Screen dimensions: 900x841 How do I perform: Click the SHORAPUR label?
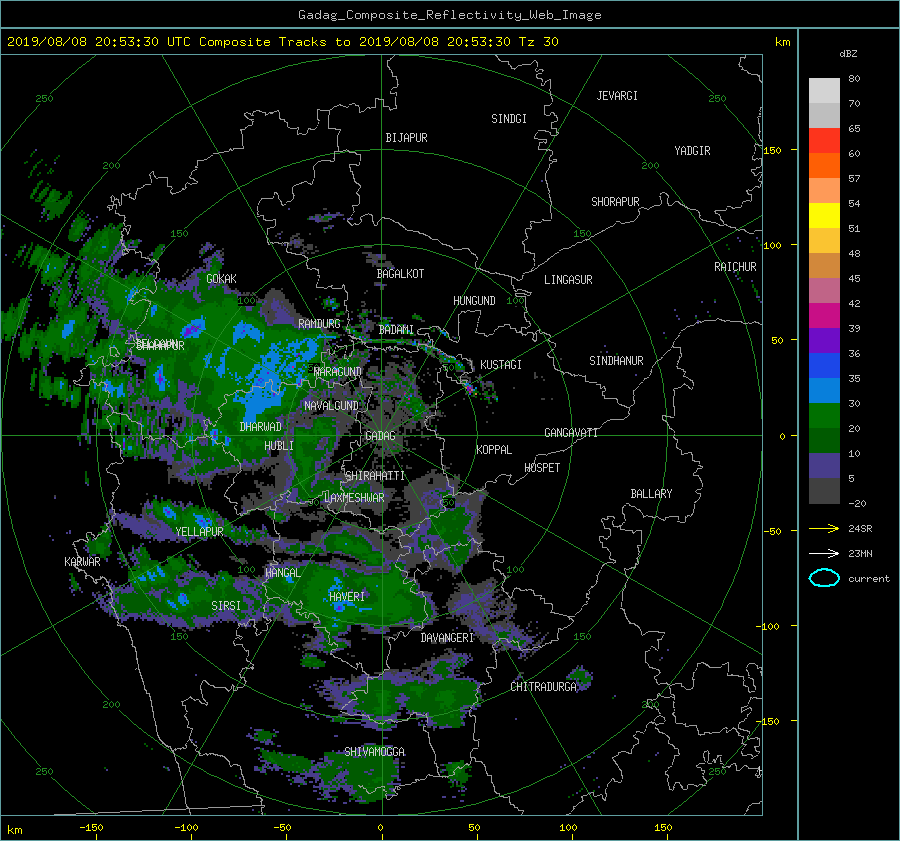tap(615, 202)
